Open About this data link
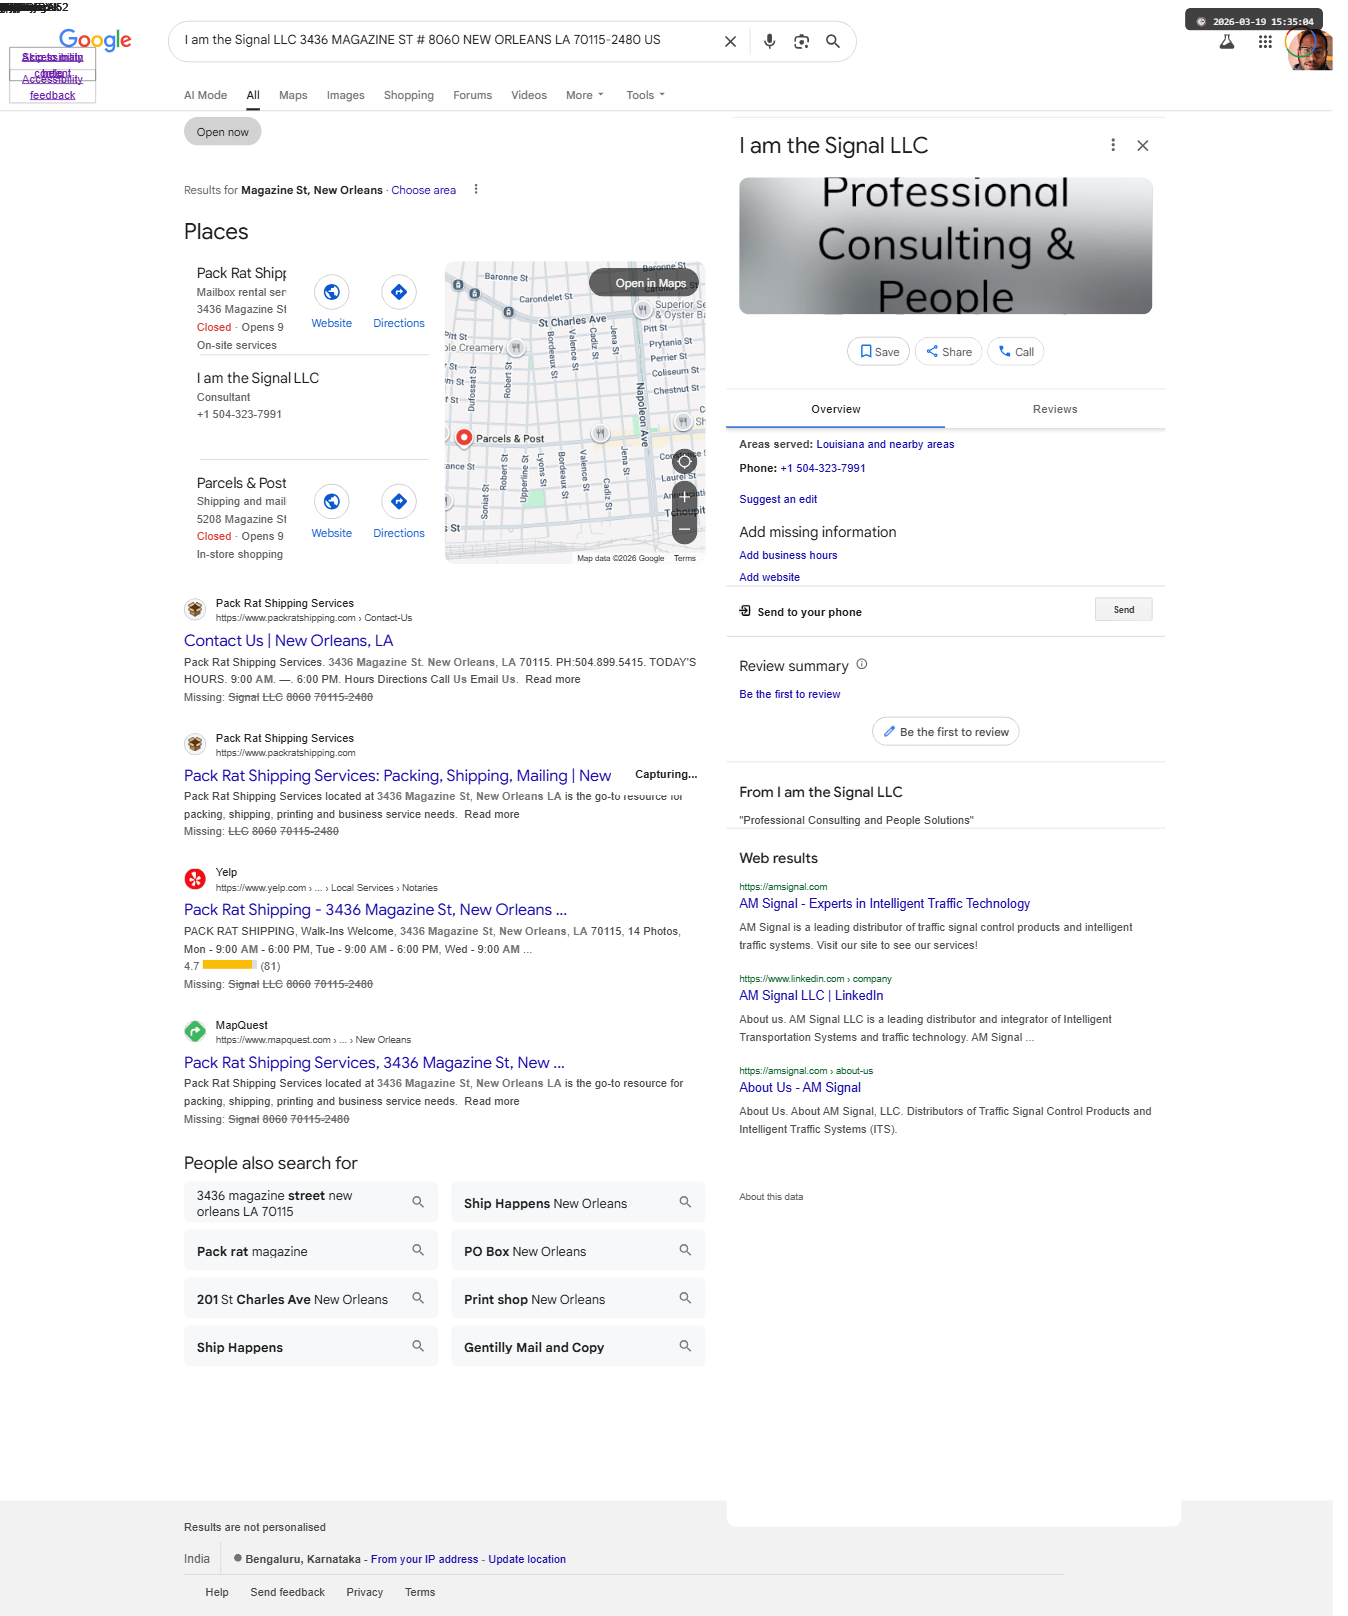1348x1616 pixels. tap(771, 1197)
